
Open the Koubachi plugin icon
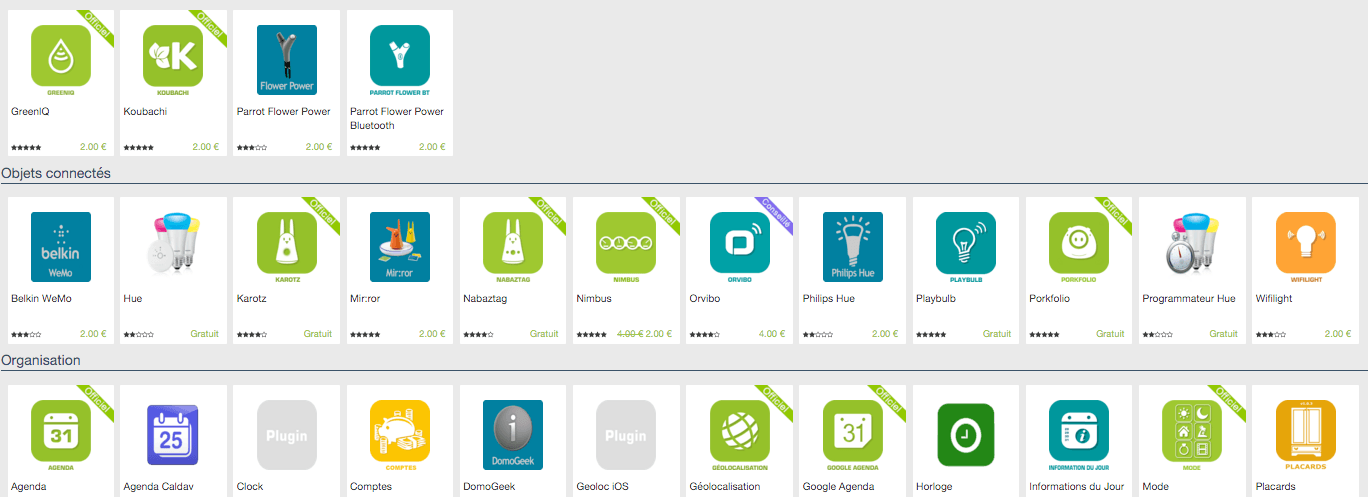pos(174,60)
